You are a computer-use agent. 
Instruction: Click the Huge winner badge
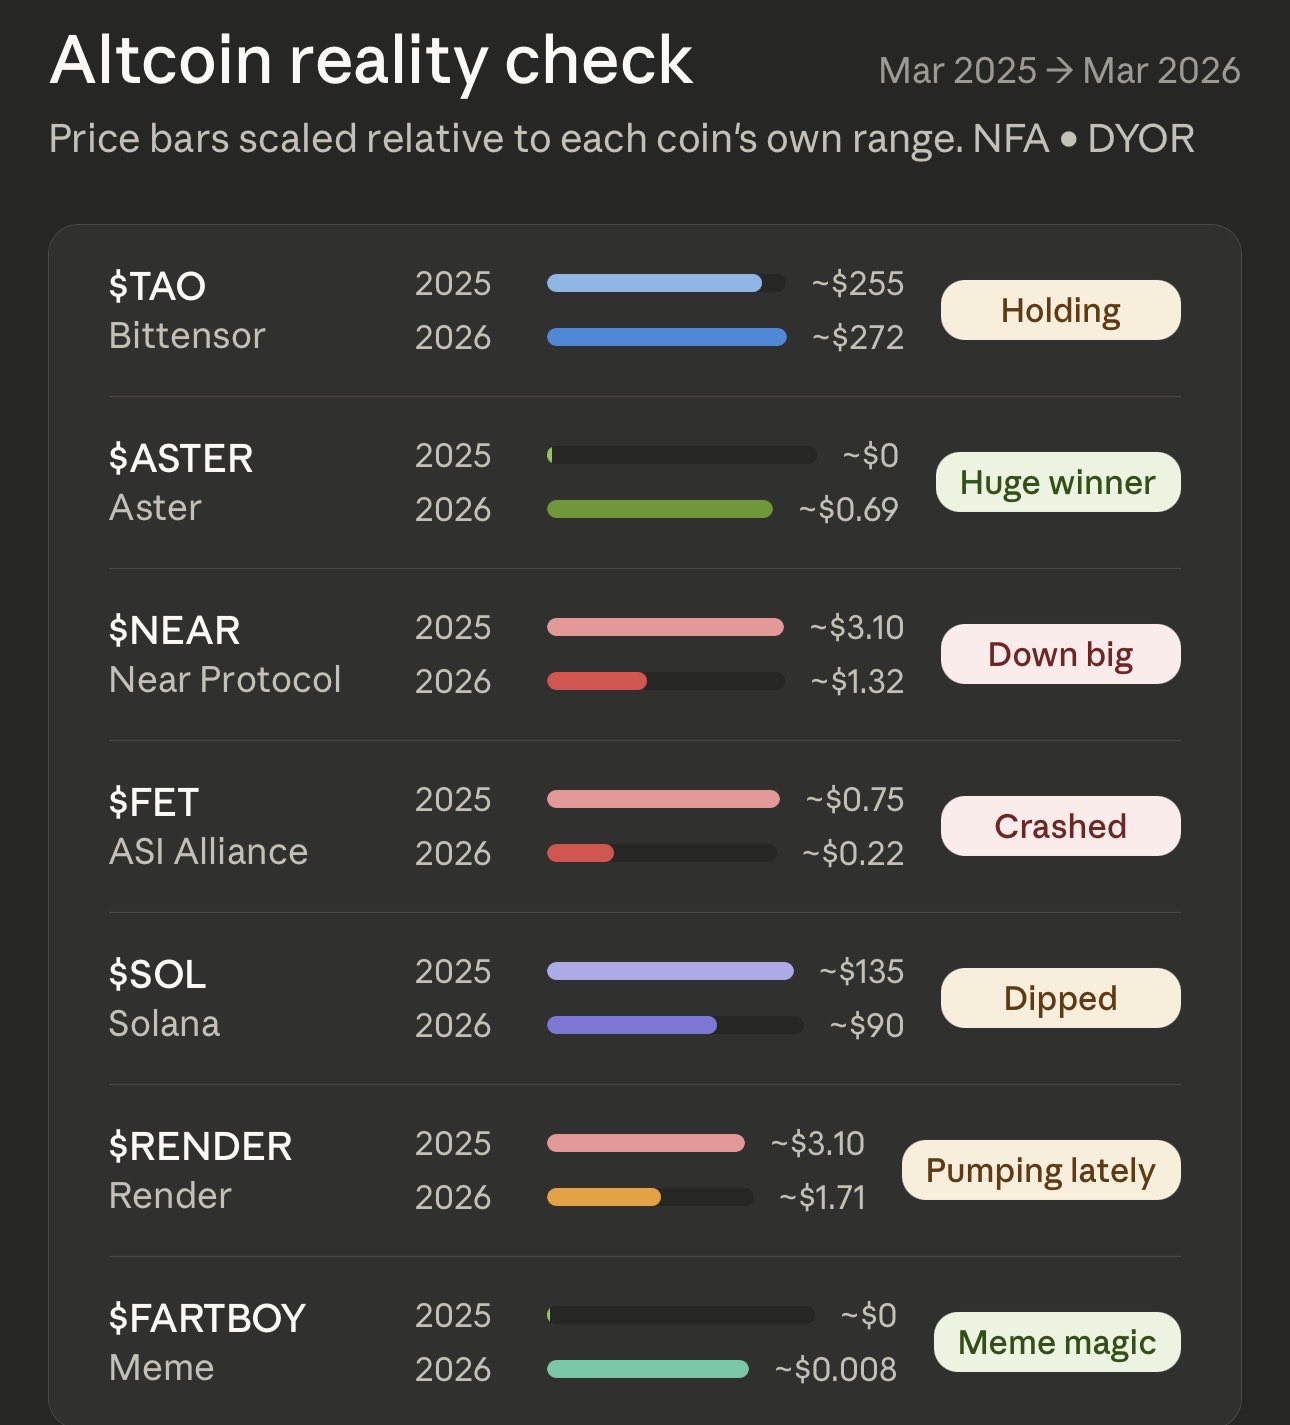coord(1058,482)
